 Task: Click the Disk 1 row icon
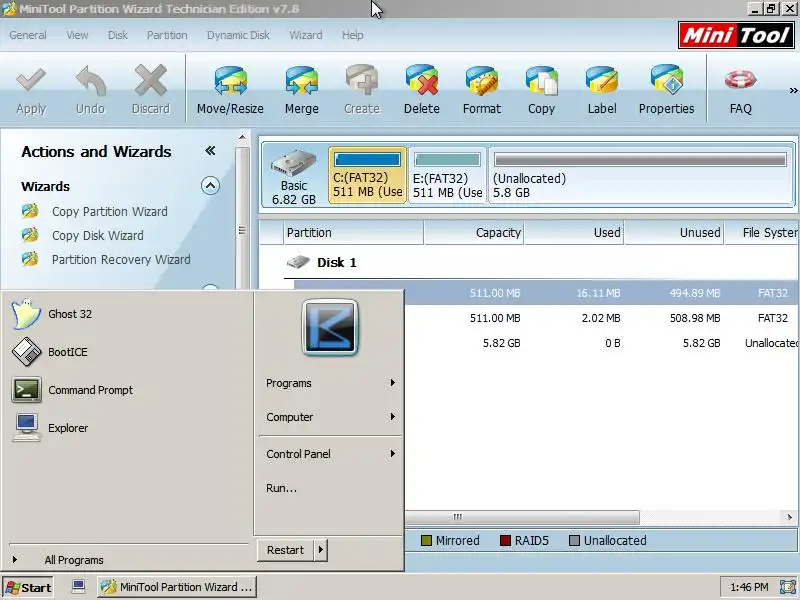click(298, 262)
